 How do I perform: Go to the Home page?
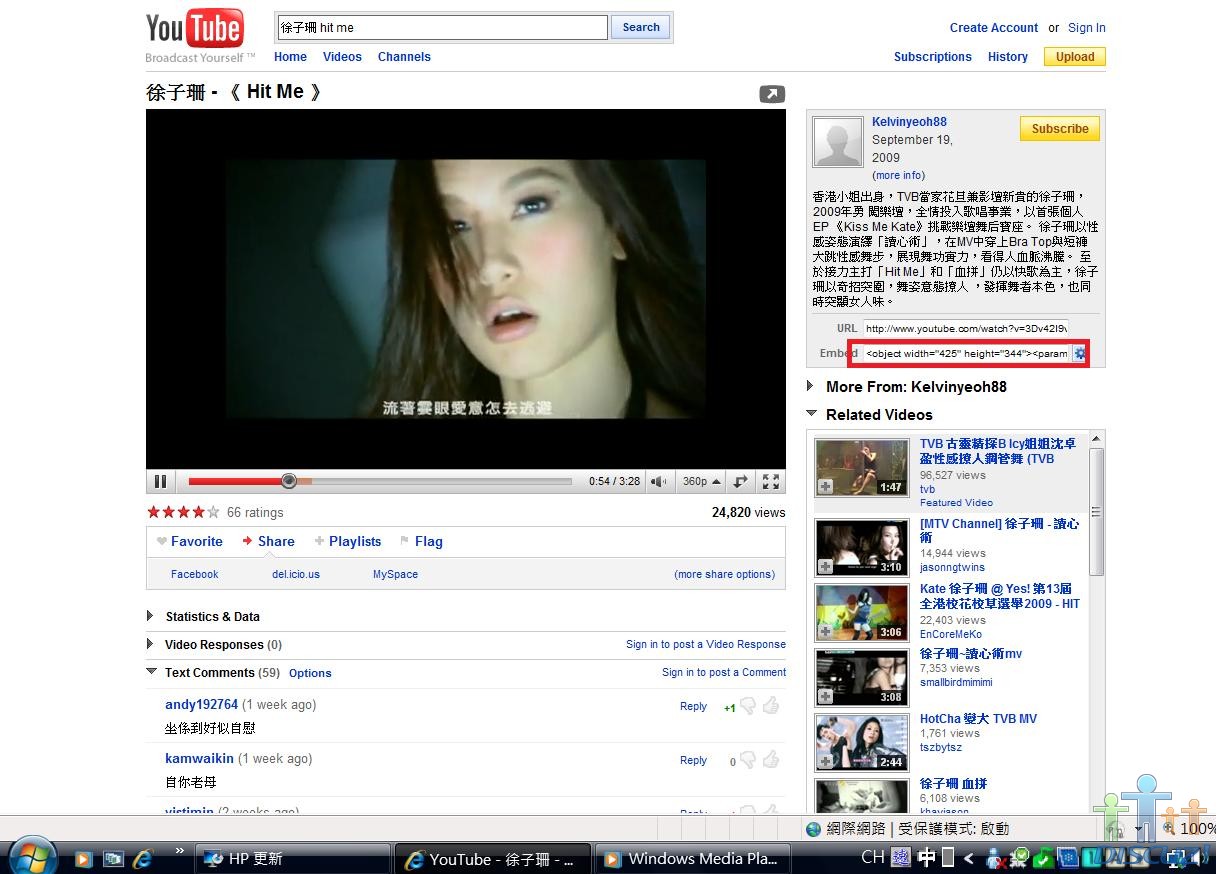point(290,57)
